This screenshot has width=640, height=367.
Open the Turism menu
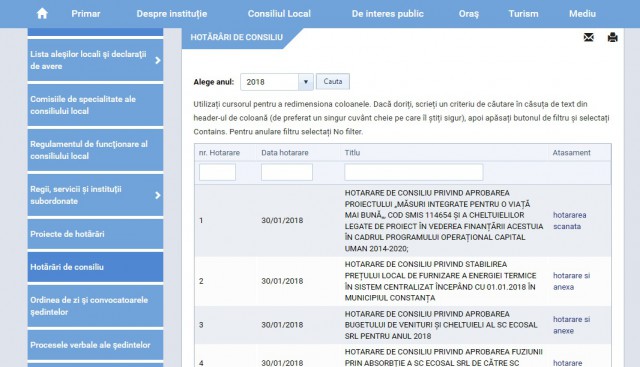coord(523,14)
